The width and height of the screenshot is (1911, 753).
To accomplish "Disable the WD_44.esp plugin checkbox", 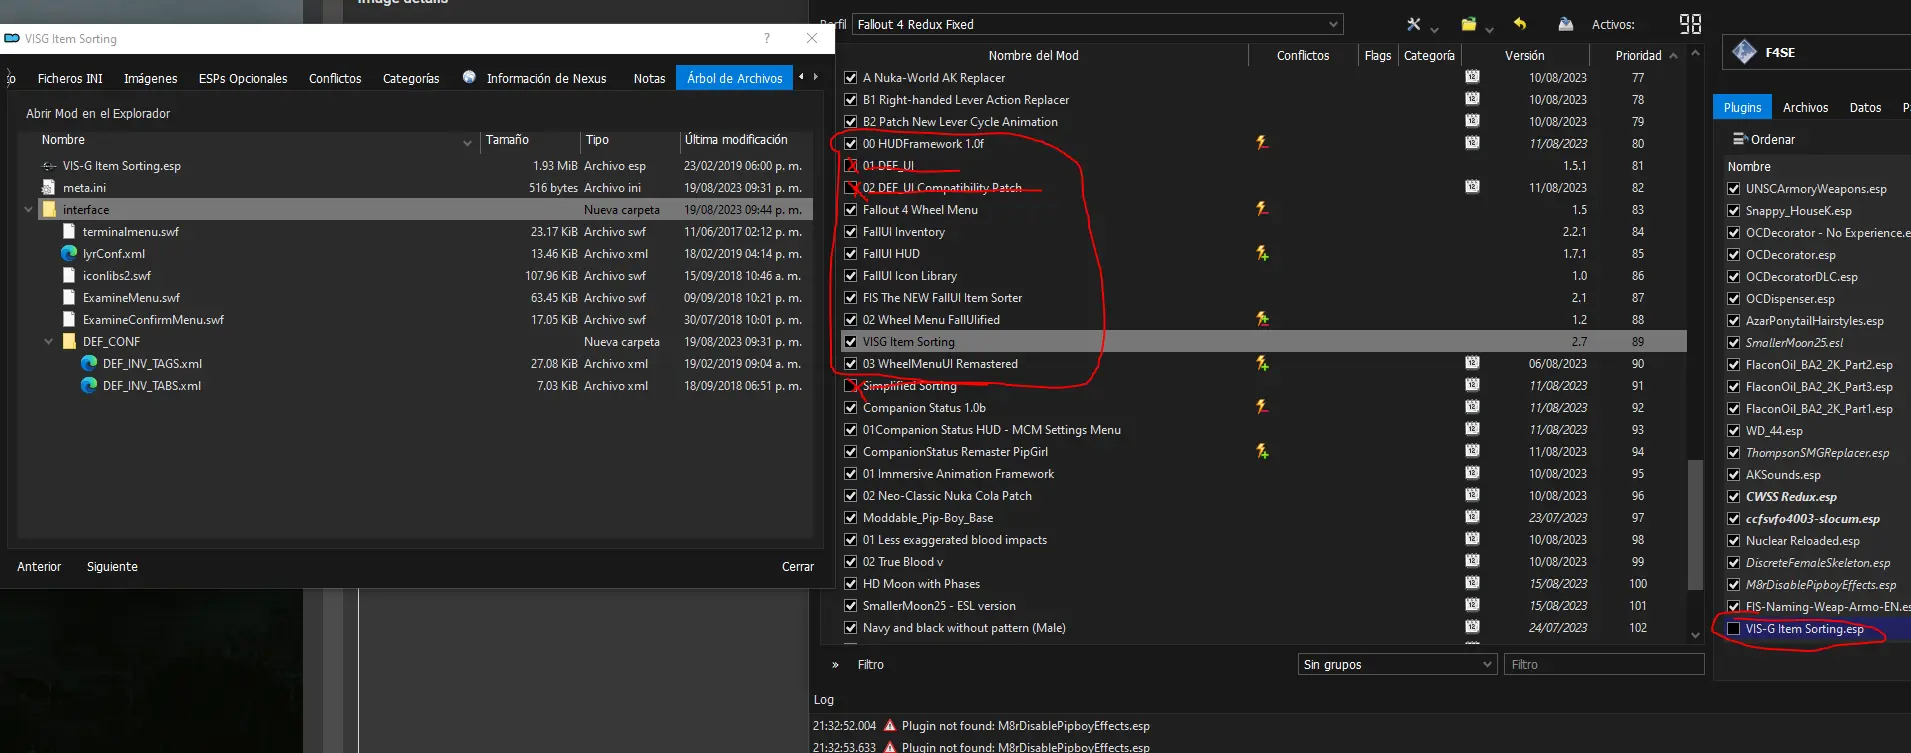I will click(1733, 430).
